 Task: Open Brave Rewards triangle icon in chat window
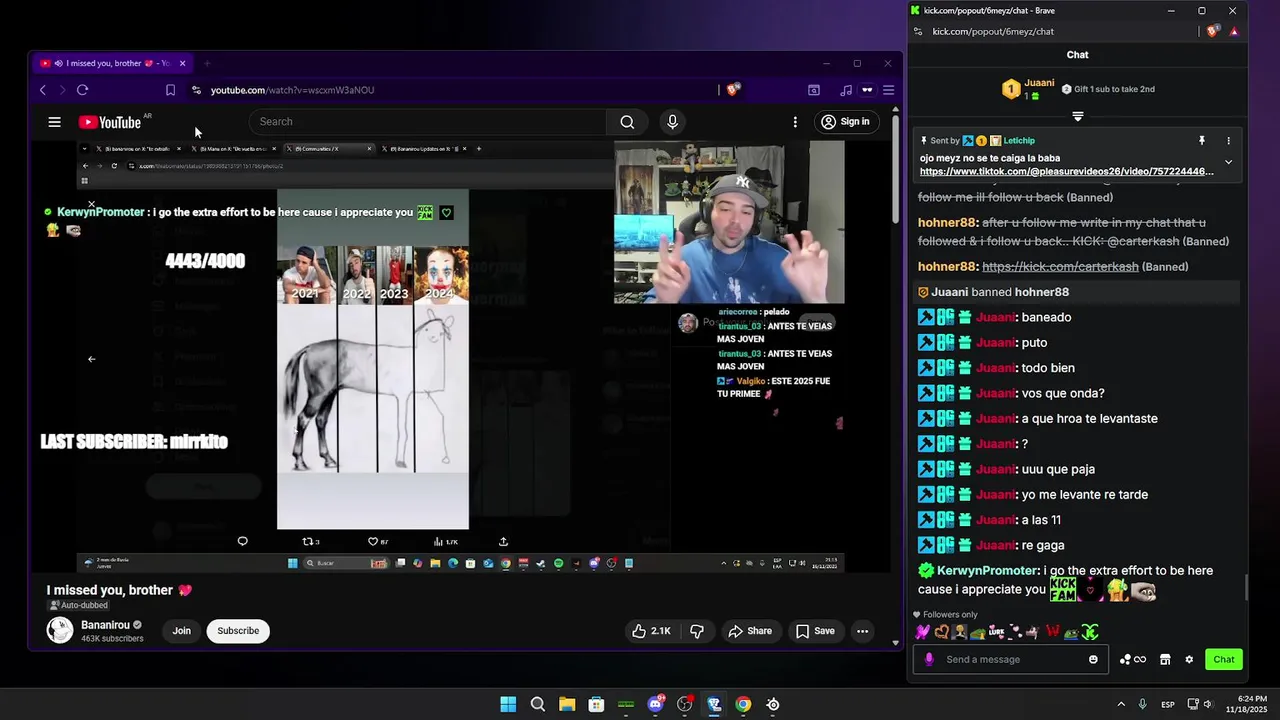1234,31
